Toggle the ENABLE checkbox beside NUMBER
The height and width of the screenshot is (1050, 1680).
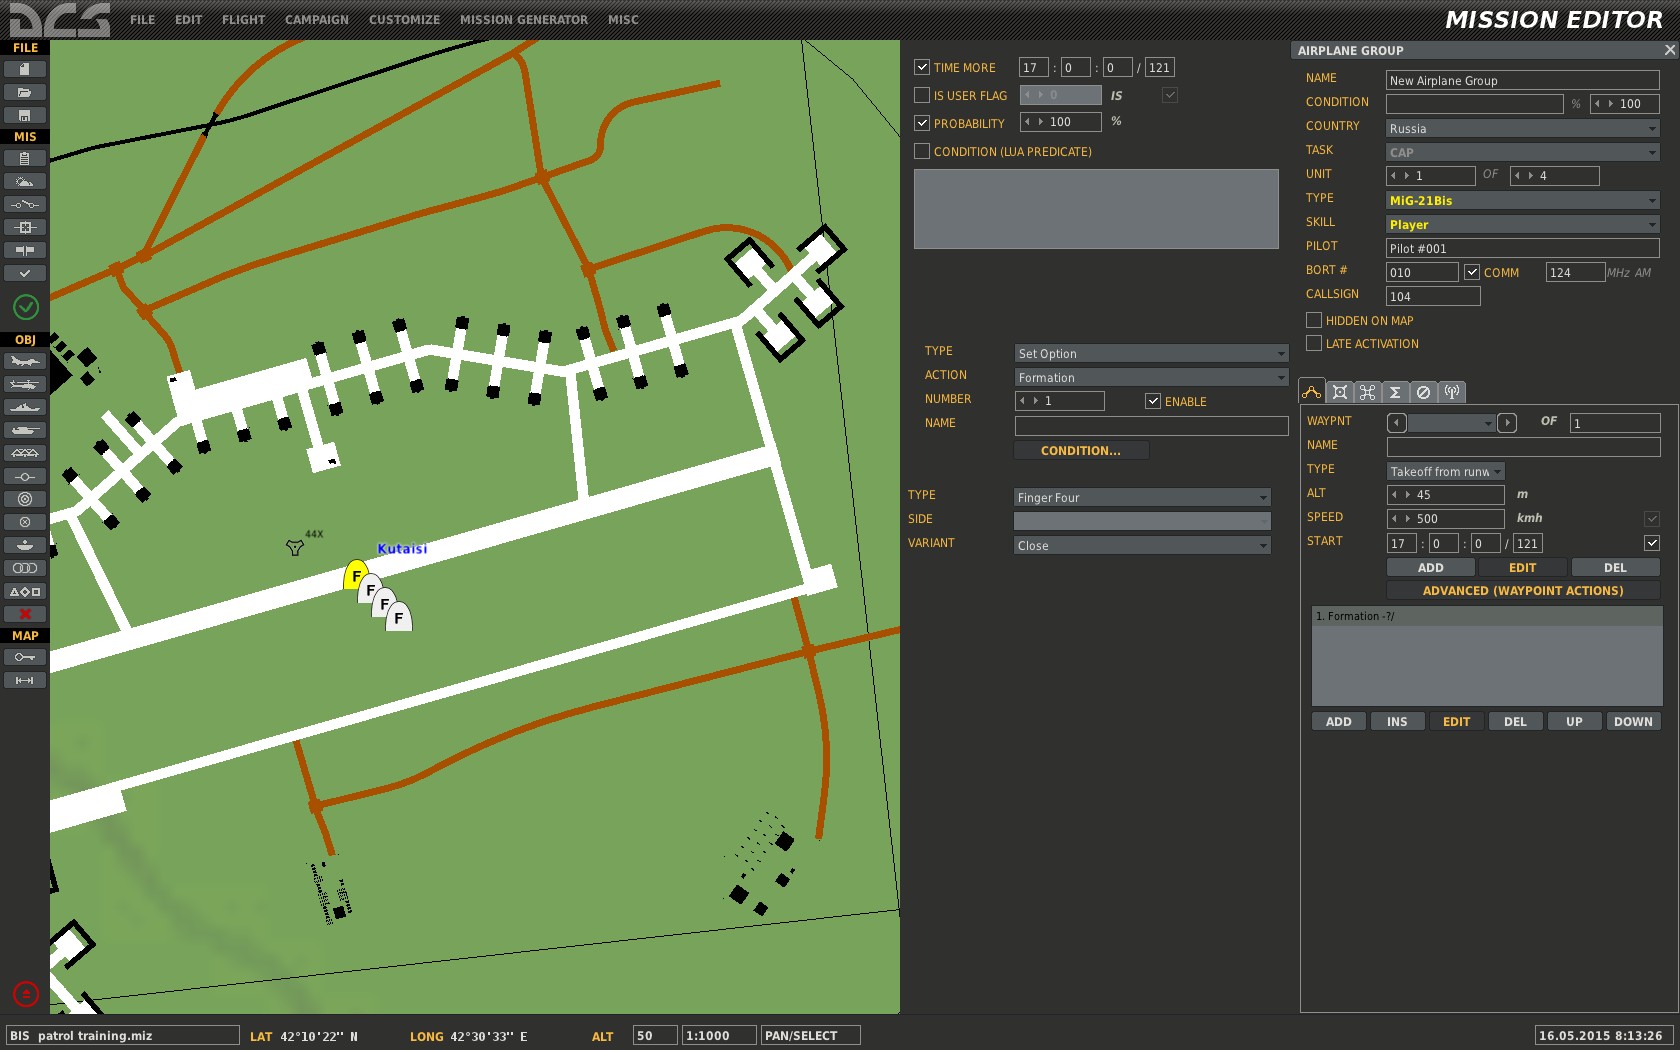point(1153,401)
